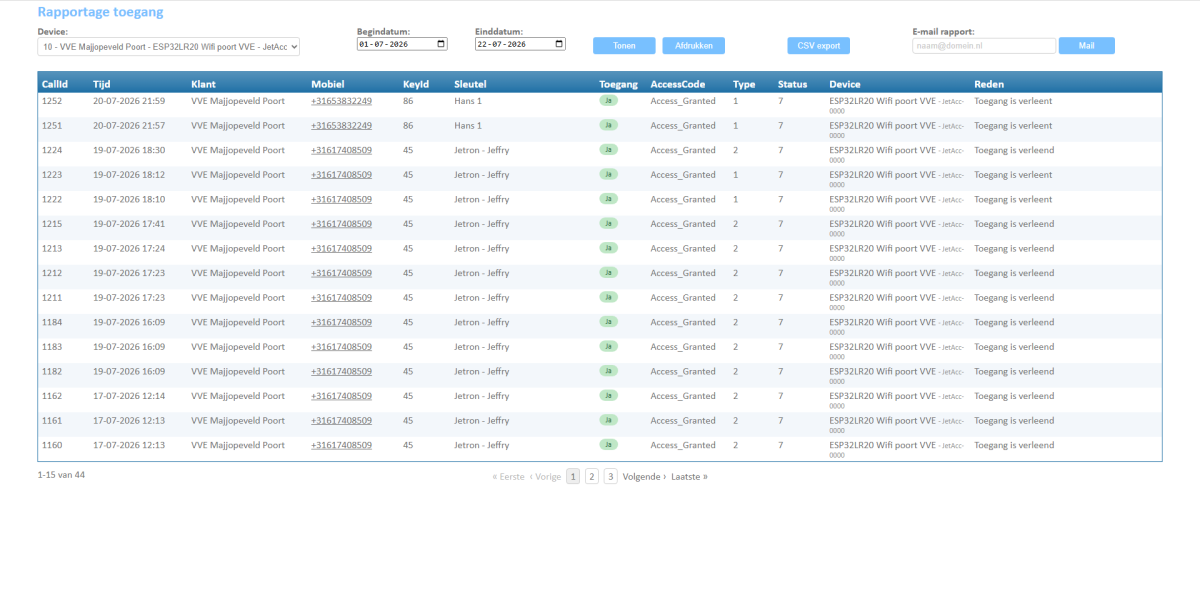Open mobile number link in row 1223
This screenshot has height=590, width=1200.
click(341, 175)
